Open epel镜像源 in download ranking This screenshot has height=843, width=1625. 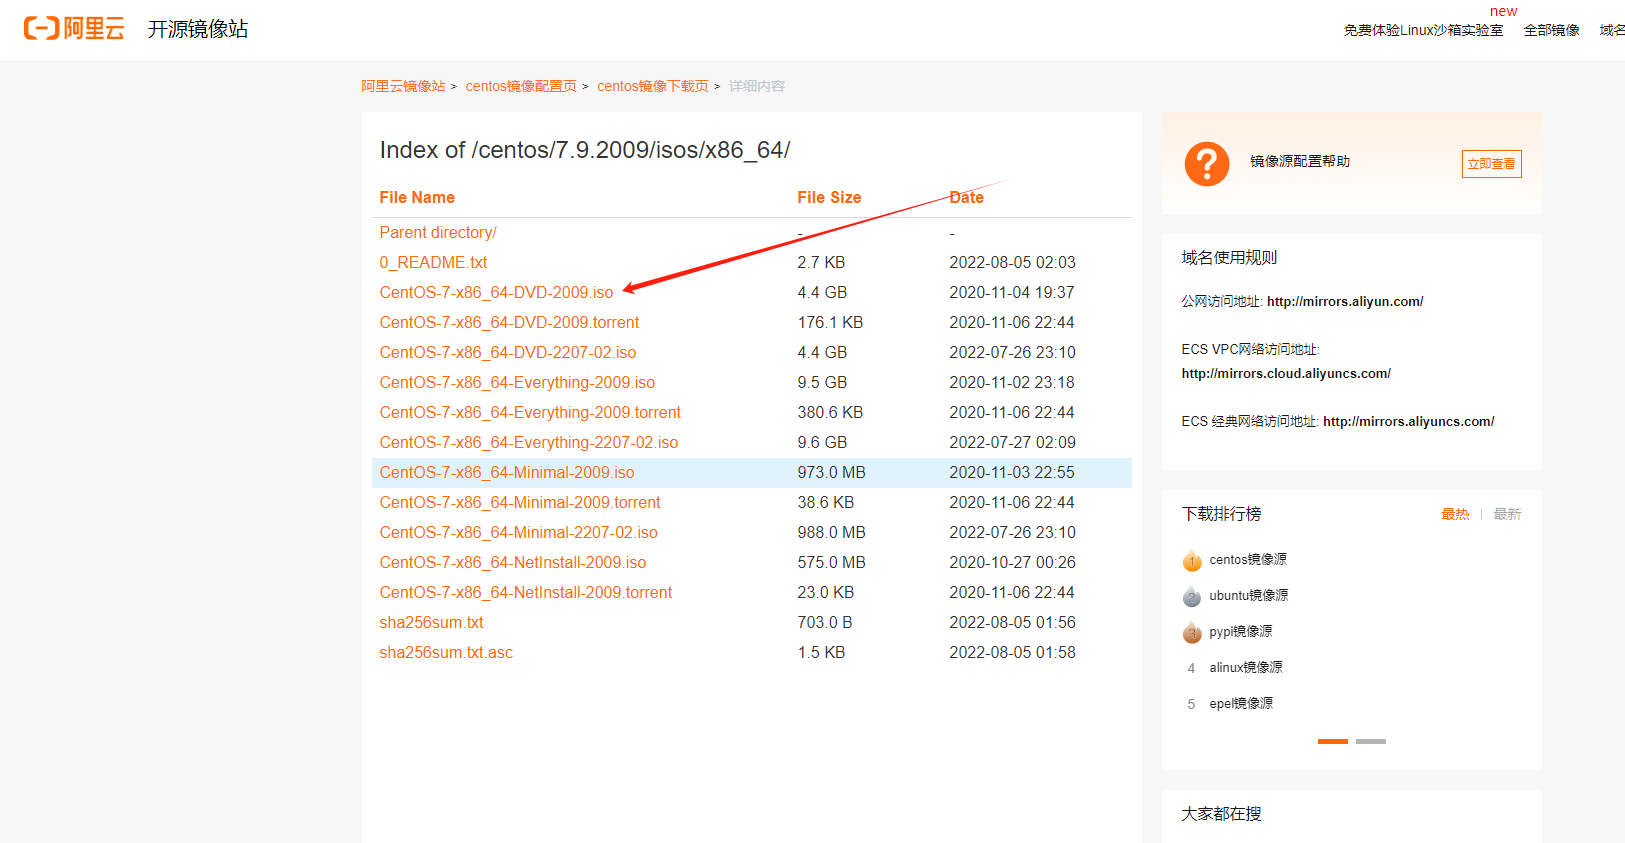[x=1241, y=704]
